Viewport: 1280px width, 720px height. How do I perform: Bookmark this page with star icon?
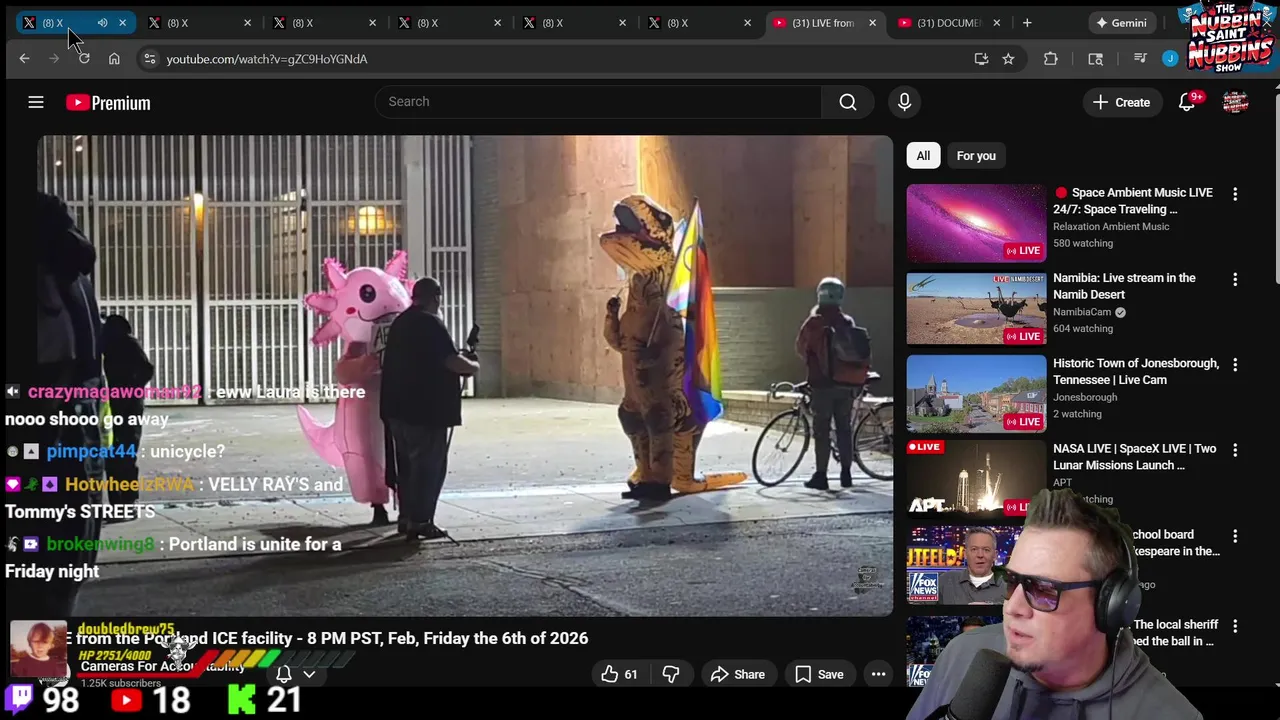tap(1008, 59)
